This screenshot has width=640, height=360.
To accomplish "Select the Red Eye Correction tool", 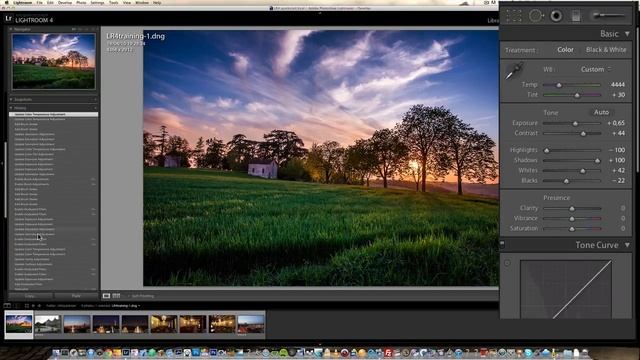I will (x=556, y=16).
